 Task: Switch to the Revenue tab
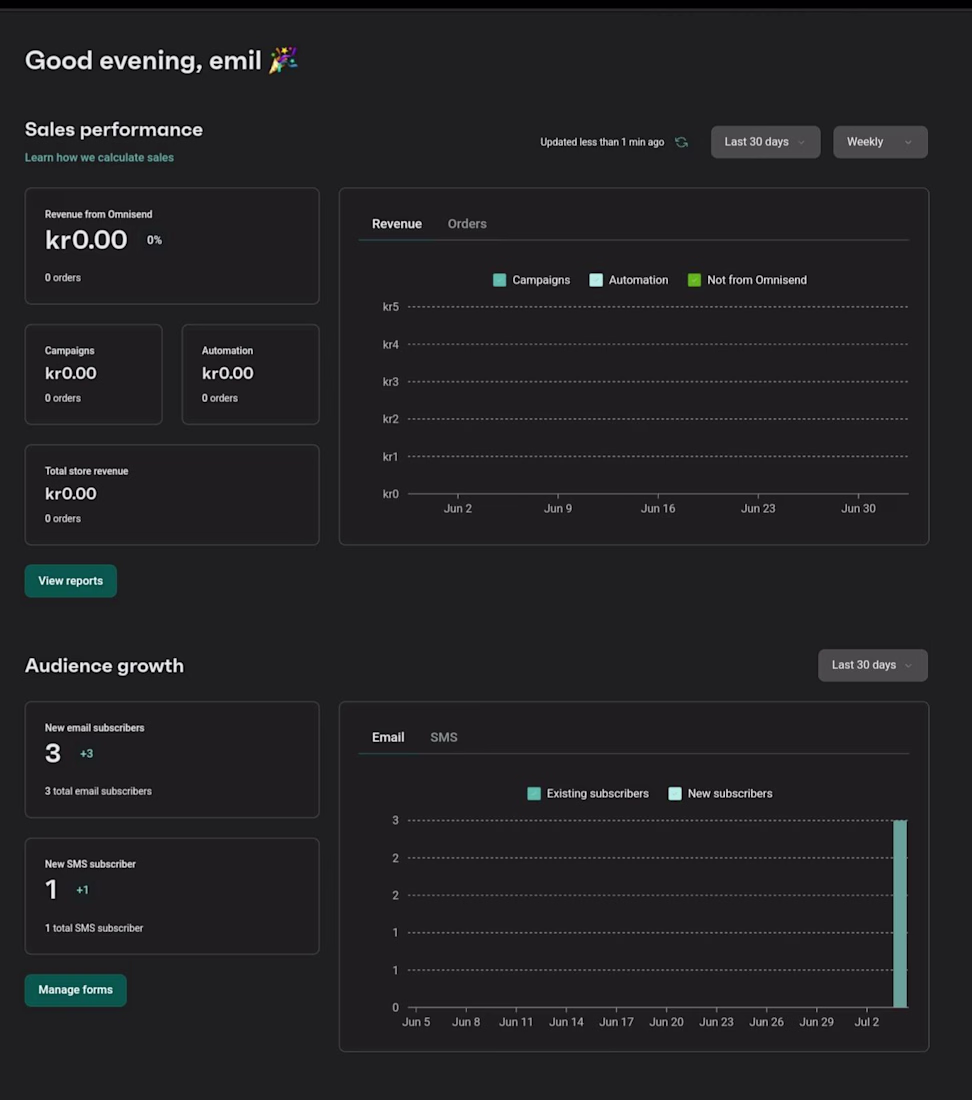click(396, 224)
